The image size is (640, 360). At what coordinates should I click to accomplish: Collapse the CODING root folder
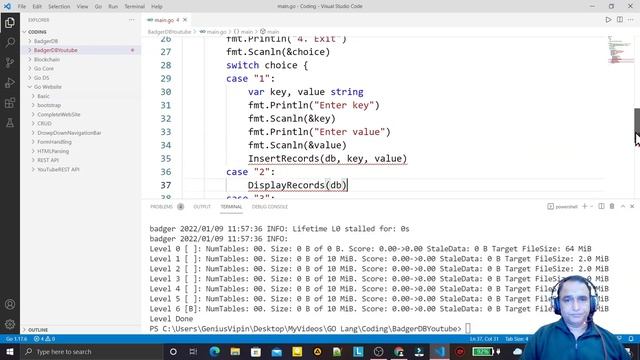coord(37,32)
